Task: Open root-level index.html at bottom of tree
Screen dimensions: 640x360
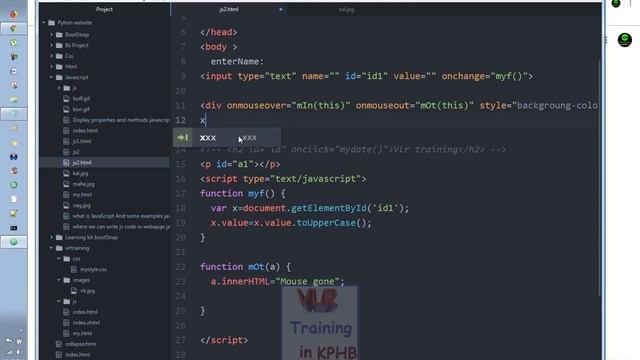Action: 78,354
